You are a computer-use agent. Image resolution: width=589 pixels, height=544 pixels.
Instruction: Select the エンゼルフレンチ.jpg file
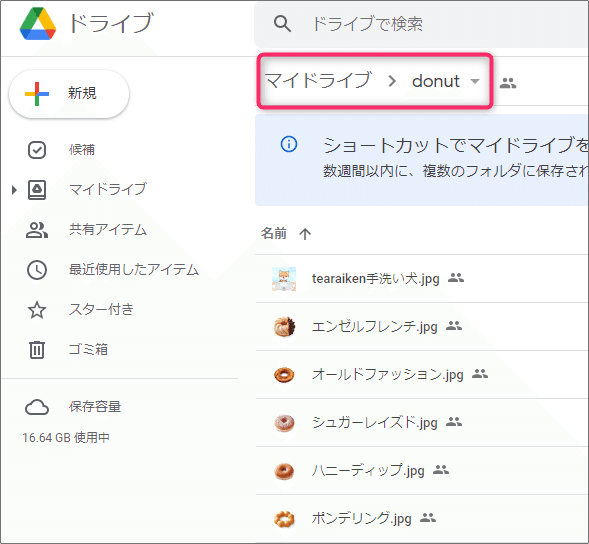coord(422,326)
